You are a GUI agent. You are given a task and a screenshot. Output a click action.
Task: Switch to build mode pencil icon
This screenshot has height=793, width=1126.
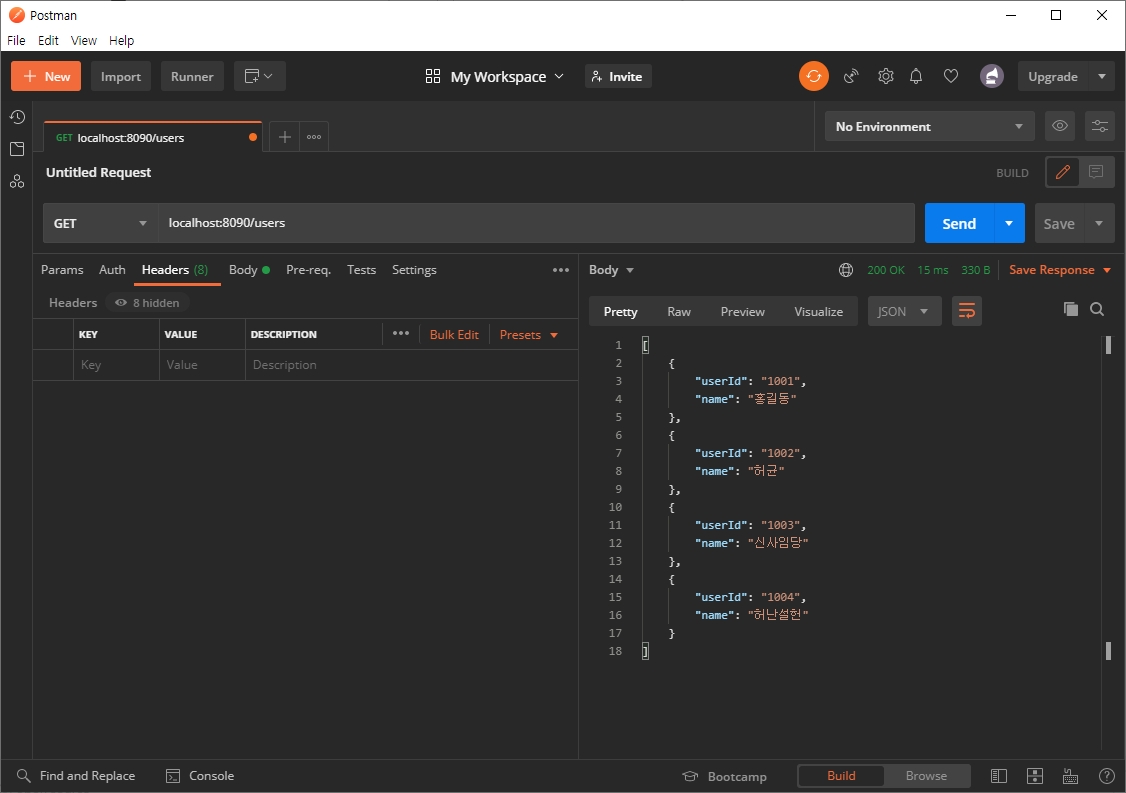(1063, 172)
